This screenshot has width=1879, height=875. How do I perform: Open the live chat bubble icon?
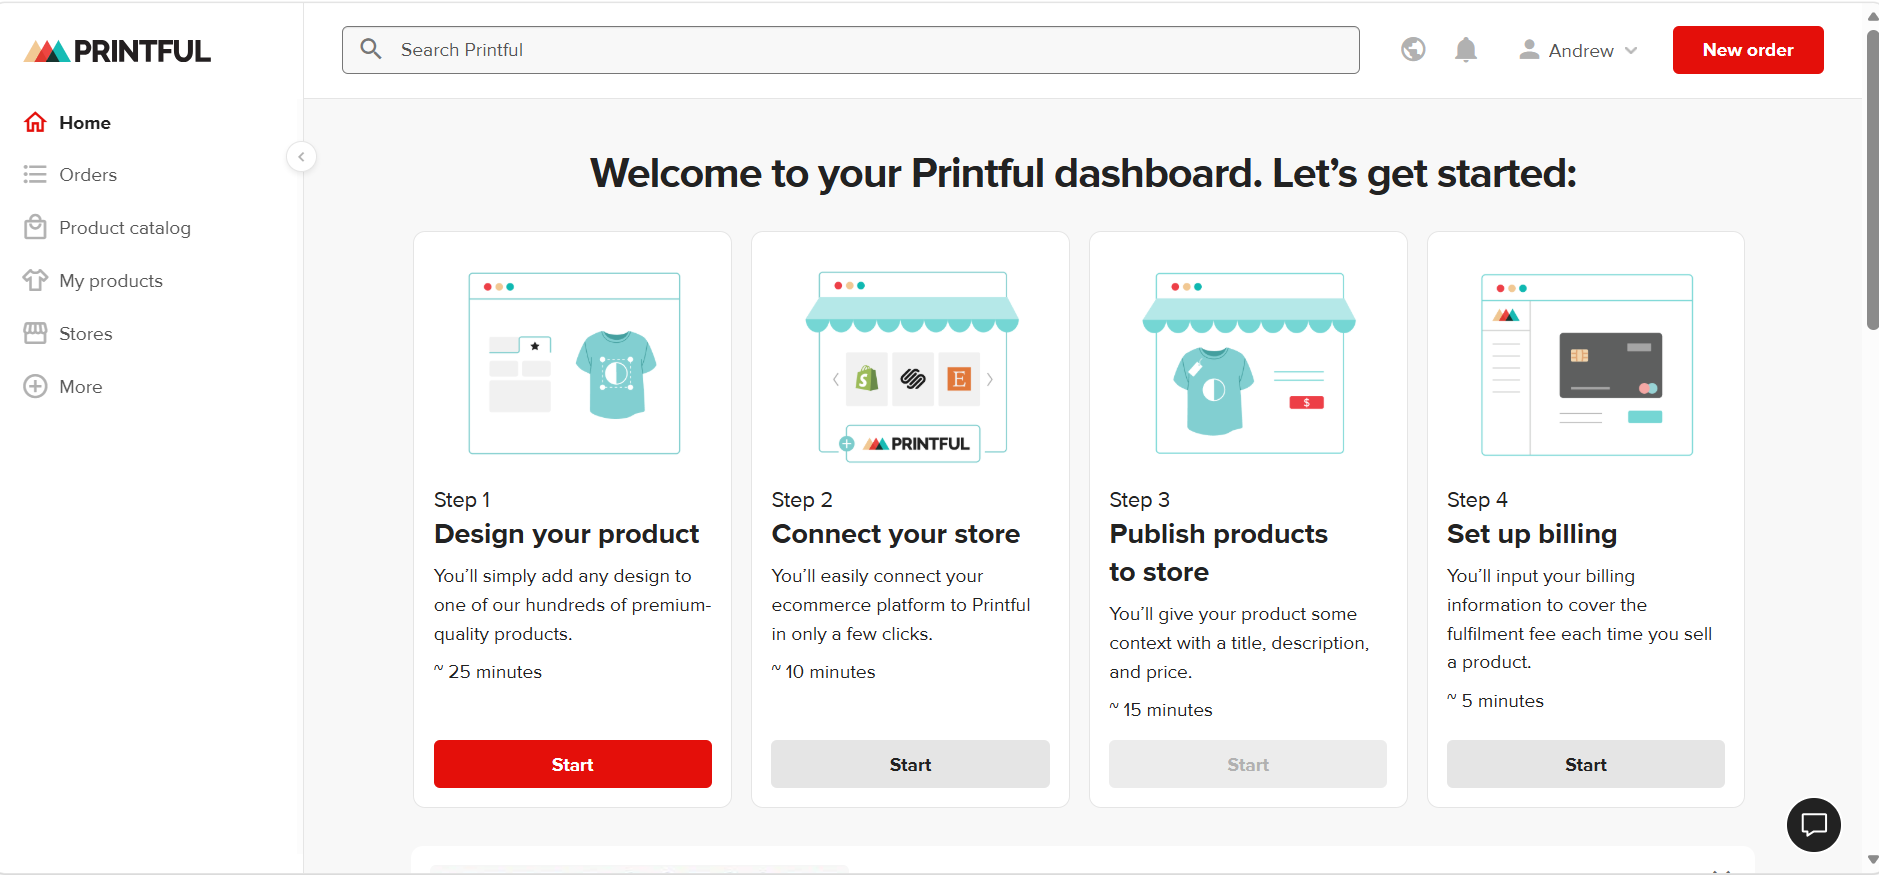1813,824
